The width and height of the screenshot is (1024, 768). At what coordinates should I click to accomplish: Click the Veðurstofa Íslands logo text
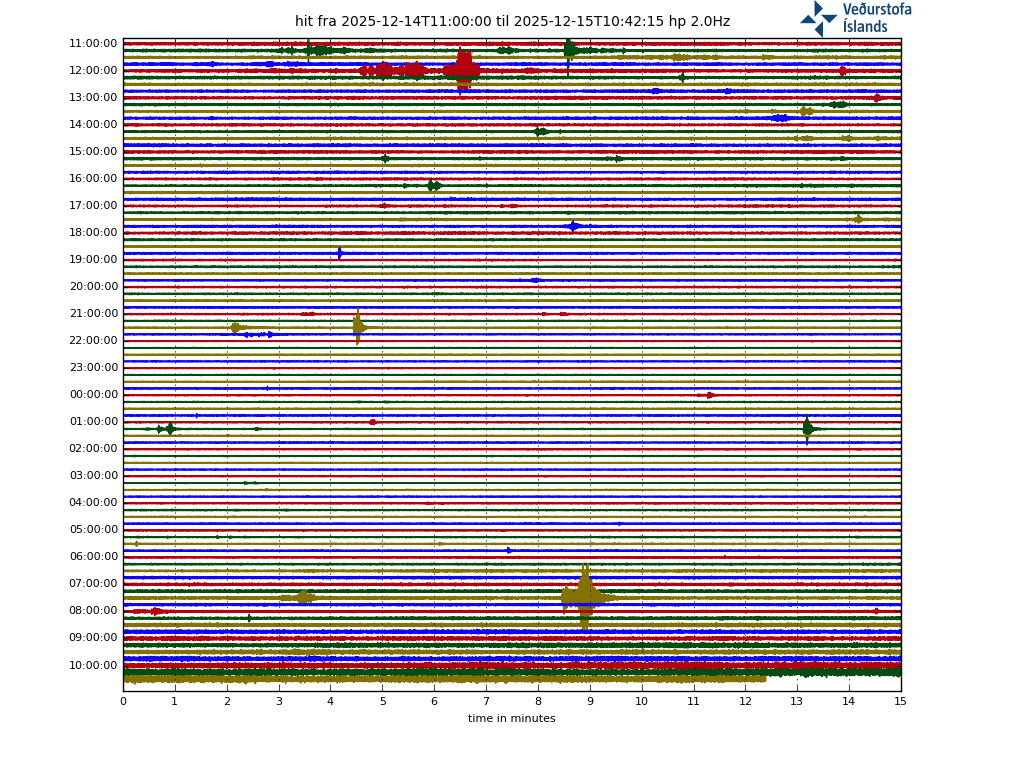point(877,18)
